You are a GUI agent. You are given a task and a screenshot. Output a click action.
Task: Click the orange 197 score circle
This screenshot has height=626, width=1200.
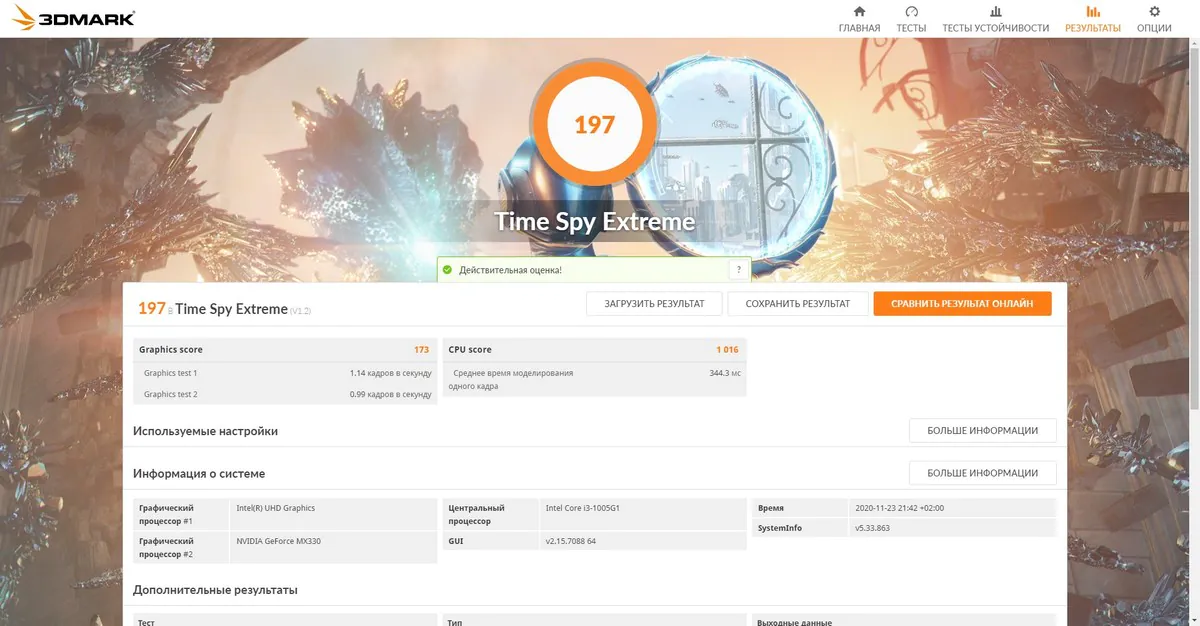point(594,124)
